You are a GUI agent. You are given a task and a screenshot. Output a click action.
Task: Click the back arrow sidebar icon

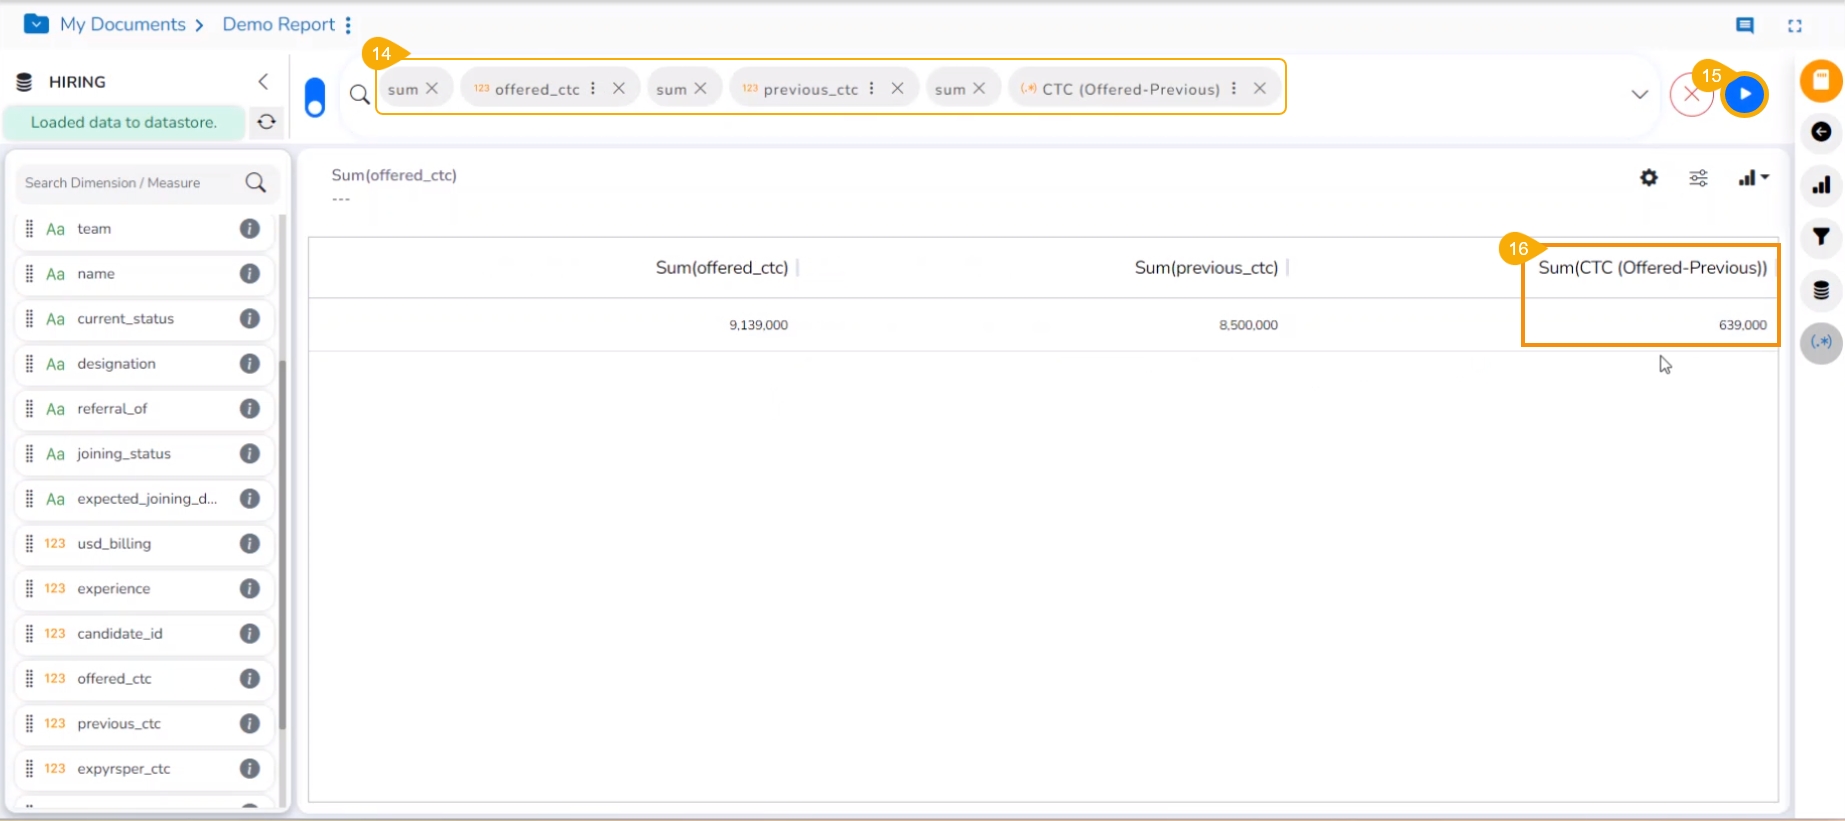(x=1821, y=132)
